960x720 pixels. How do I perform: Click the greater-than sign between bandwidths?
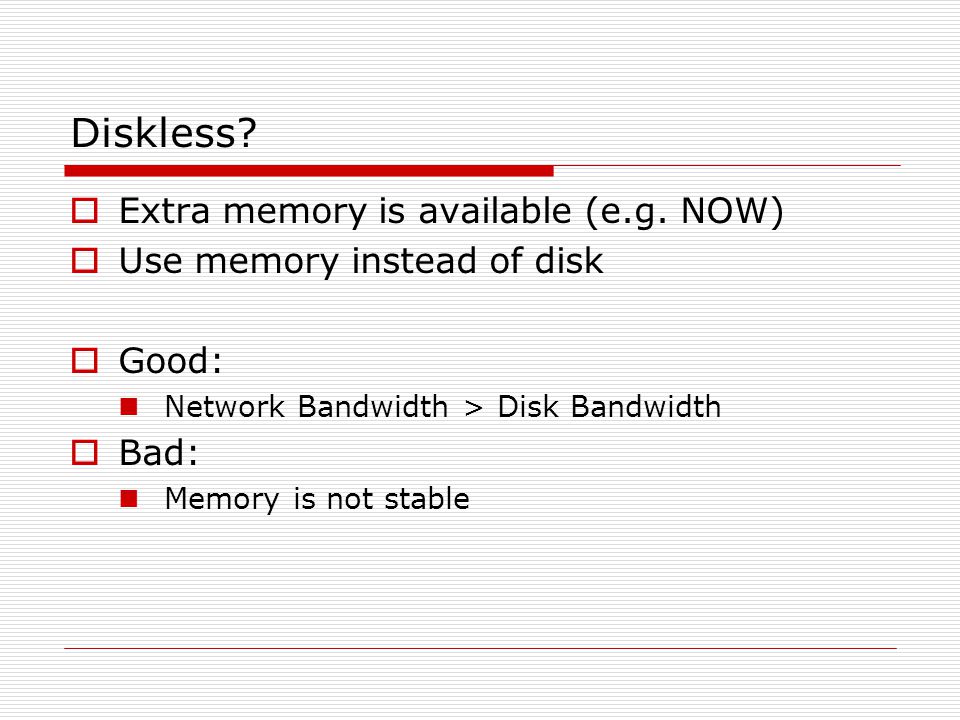(473, 408)
